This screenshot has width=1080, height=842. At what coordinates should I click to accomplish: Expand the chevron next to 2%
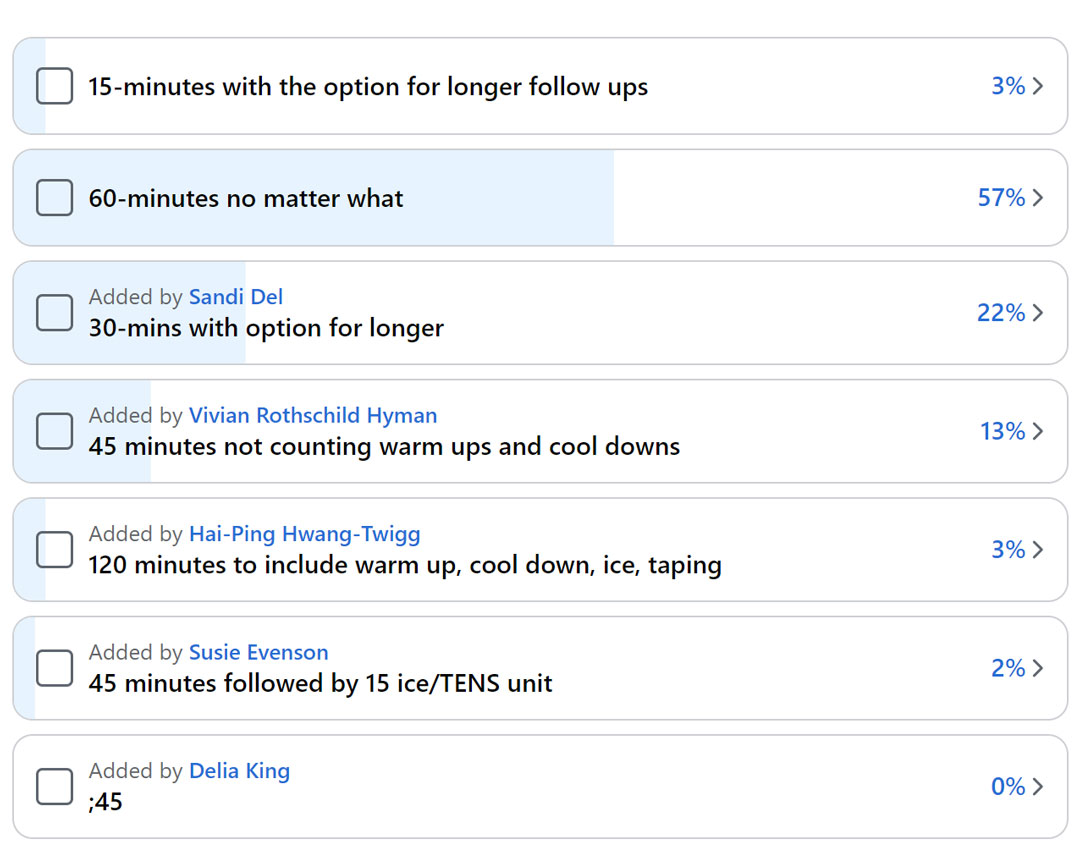[x=1038, y=668]
